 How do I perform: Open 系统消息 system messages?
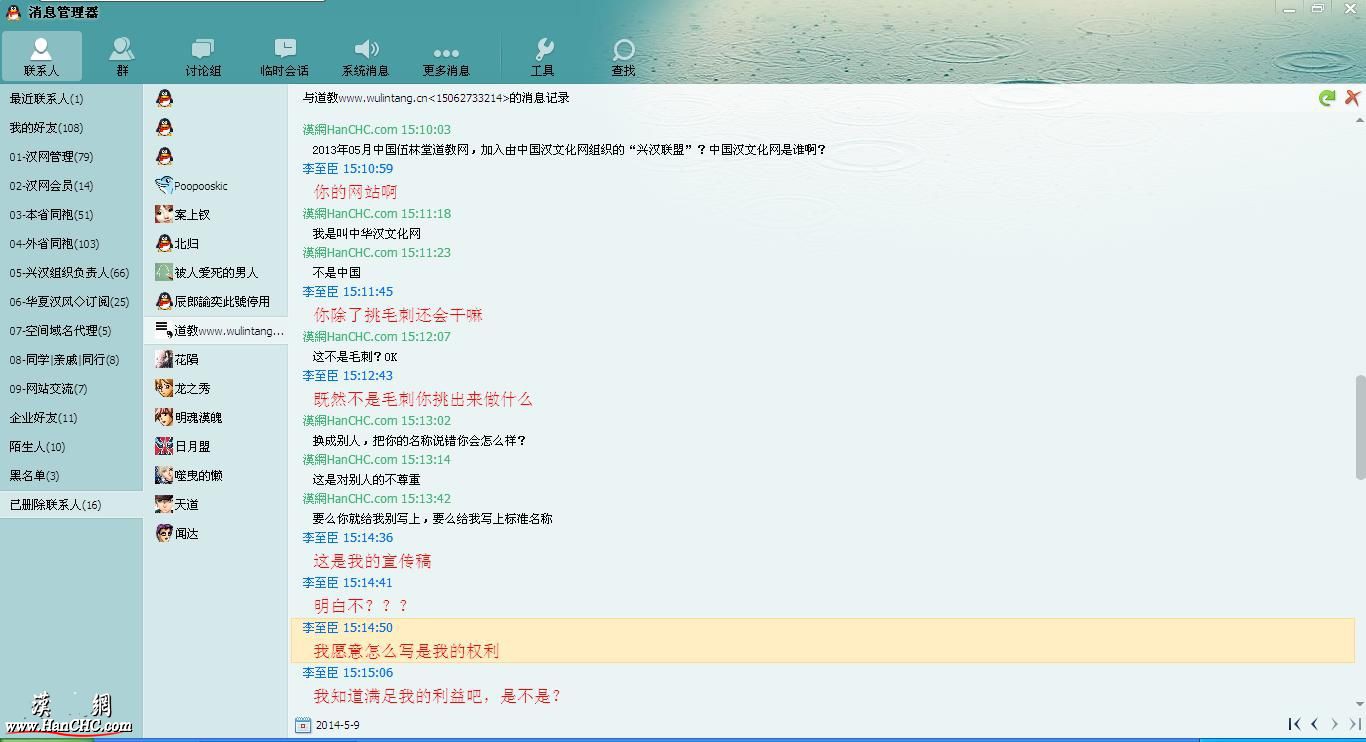click(365, 56)
